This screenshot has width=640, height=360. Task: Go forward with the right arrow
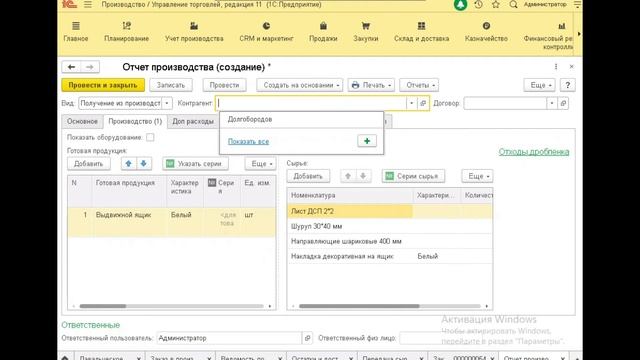pyautogui.click(x=90, y=67)
